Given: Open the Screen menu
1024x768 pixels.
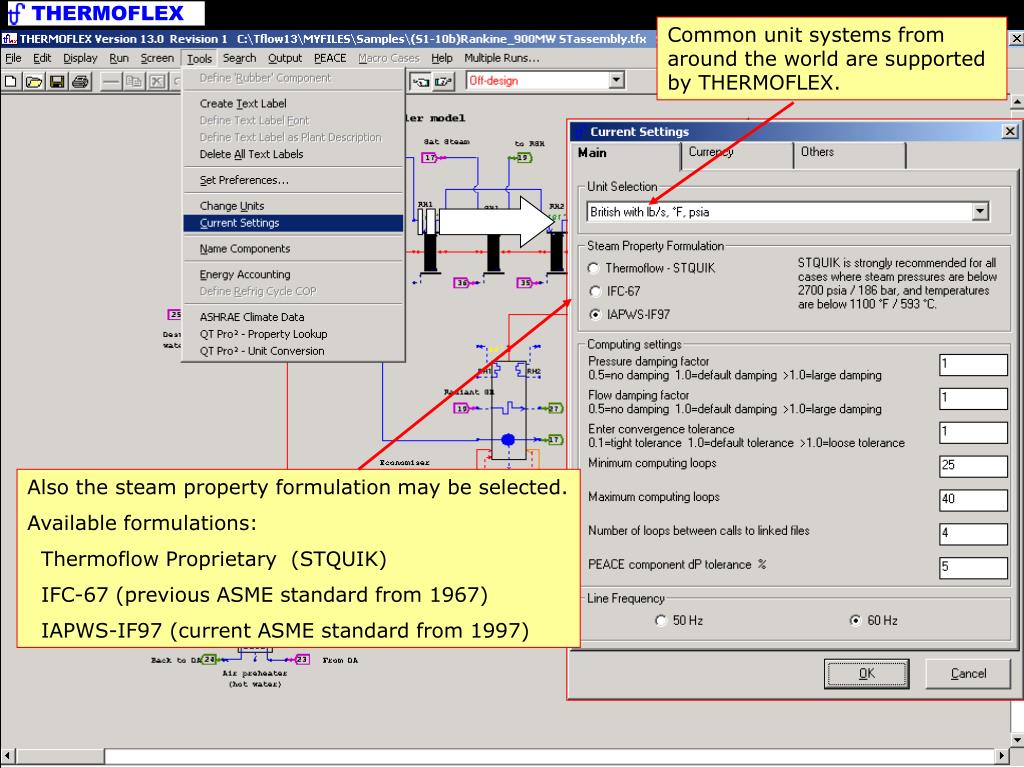Looking at the screenshot, I should click(157, 58).
